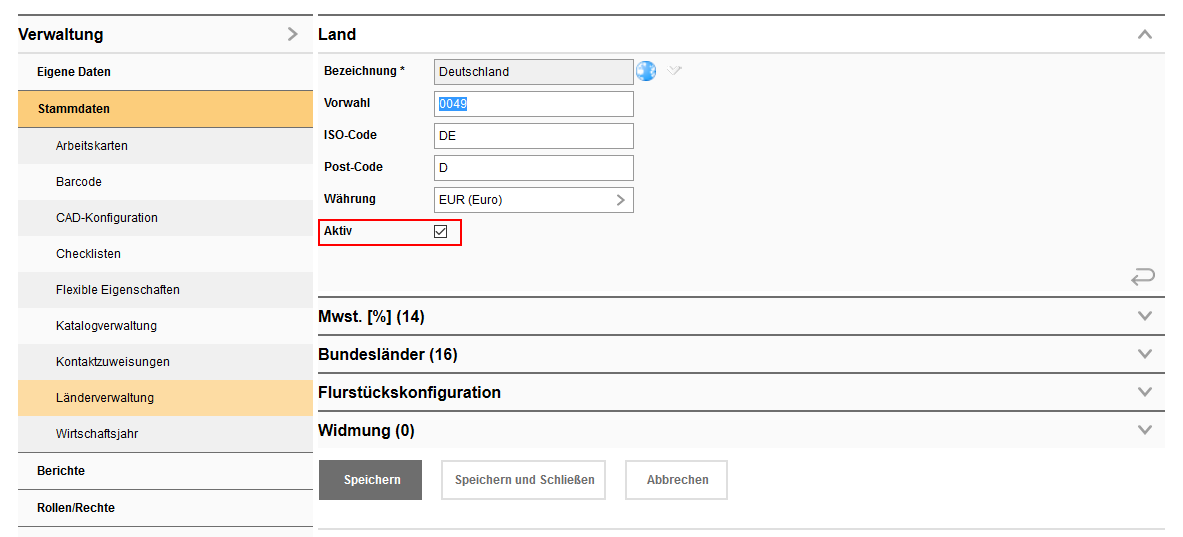Open the Währung EUR (Euro) dropdown
Viewport: 1183px width, 537px height.
point(534,200)
